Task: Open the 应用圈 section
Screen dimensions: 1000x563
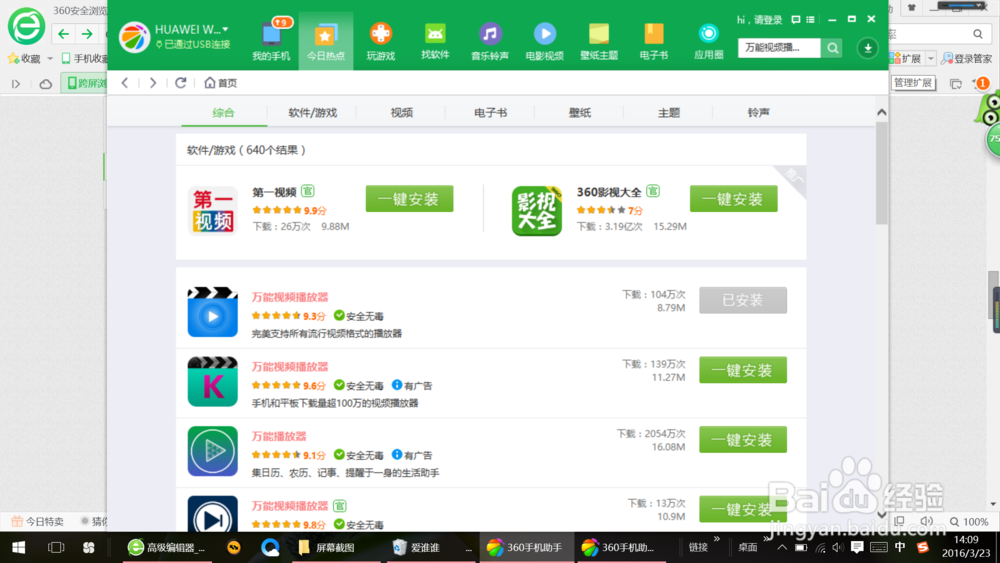Action: click(709, 41)
